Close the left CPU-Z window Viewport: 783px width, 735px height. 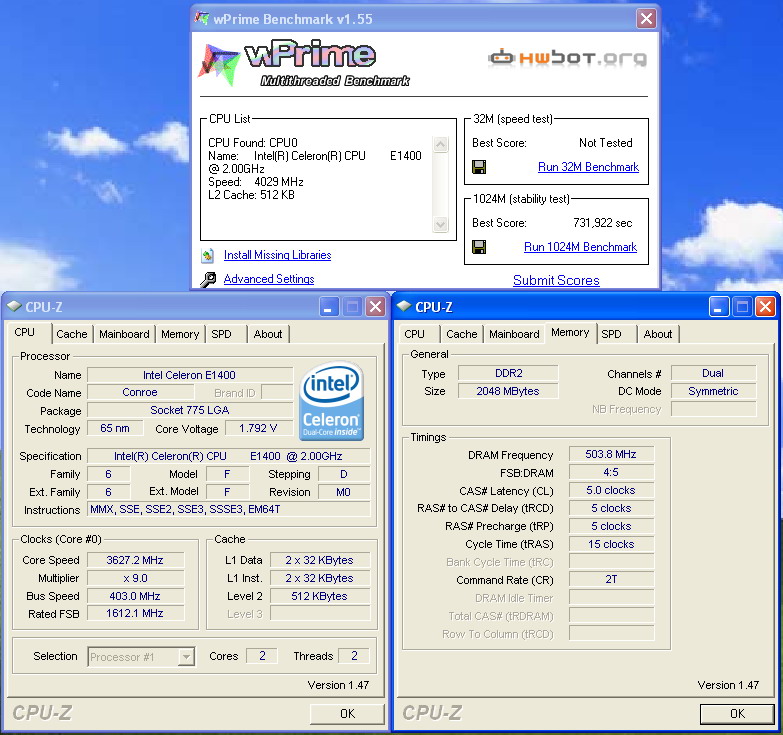click(x=376, y=307)
